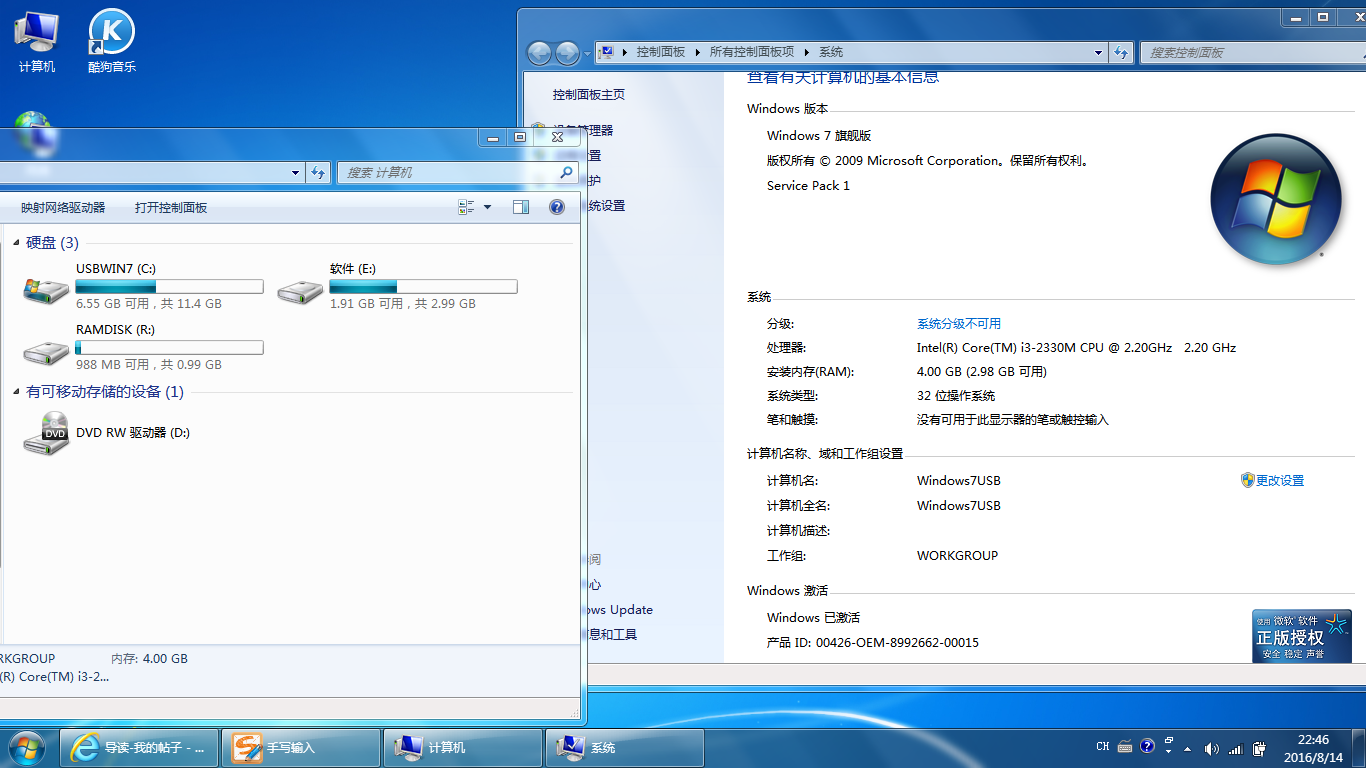The width and height of the screenshot is (1366, 768).
Task: Open the 系统分级不可用 link
Action: pos(959,324)
